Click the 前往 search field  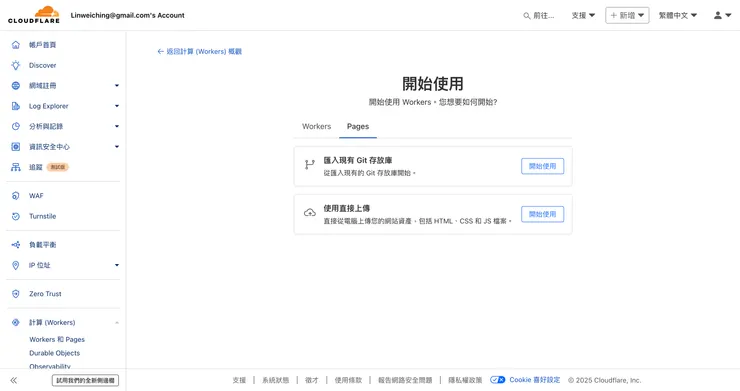point(539,16)
